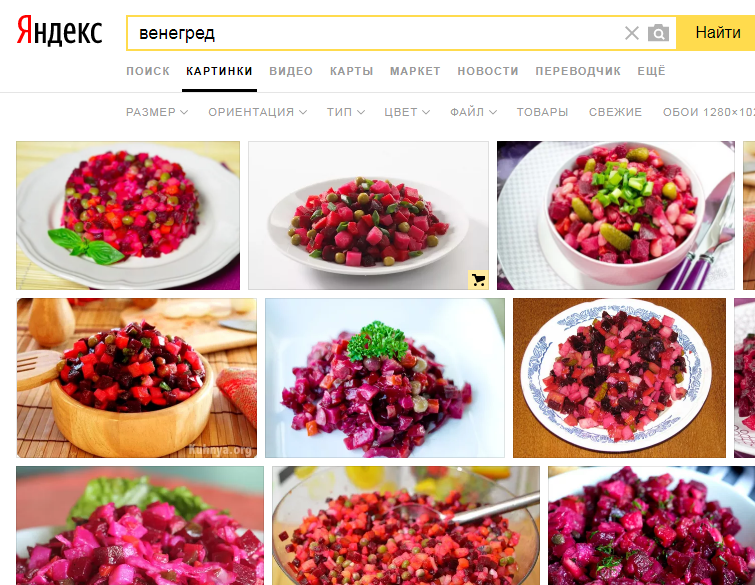Click the Найти search button
Viewport: 755px width, 585px height.
click(717, 33)
